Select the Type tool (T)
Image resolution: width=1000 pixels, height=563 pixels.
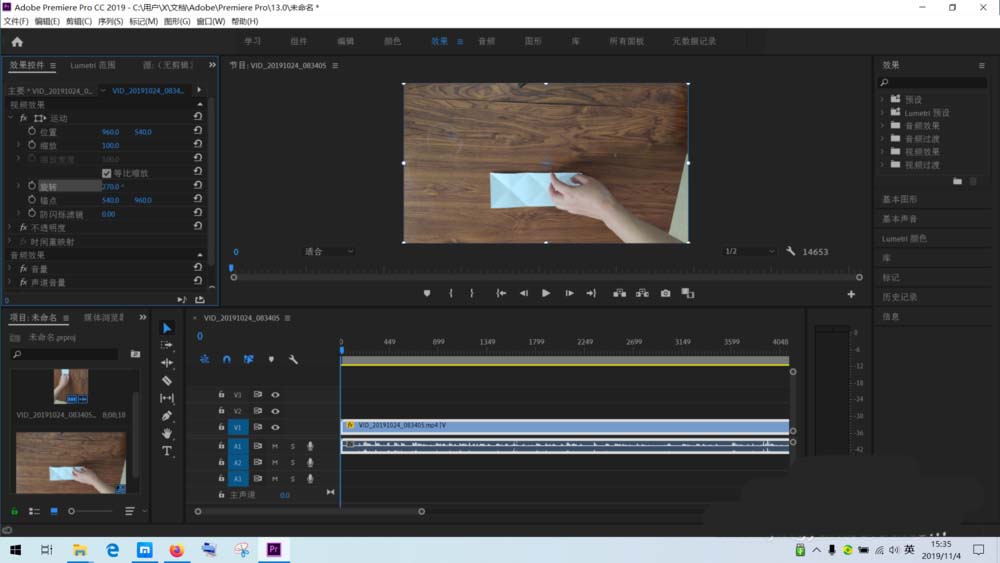coord(167,451)
